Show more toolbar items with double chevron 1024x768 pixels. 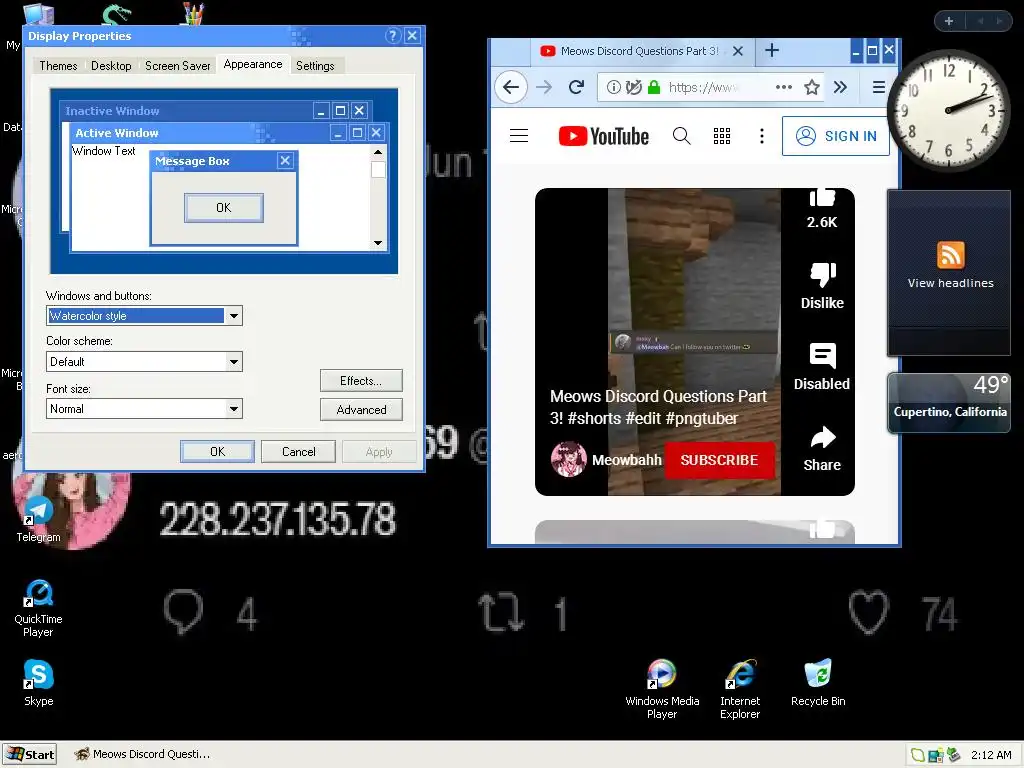tap(840, 87)
